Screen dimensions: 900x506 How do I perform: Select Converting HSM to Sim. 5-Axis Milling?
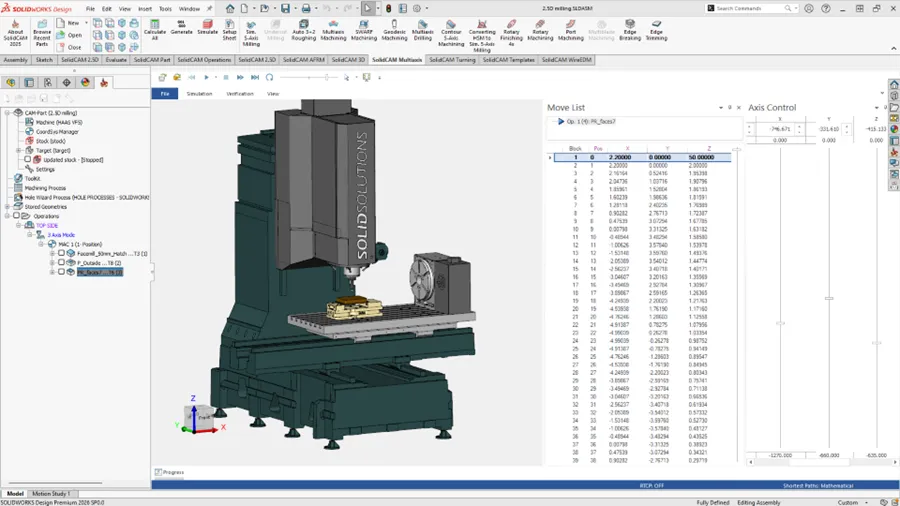click(482, 36)
